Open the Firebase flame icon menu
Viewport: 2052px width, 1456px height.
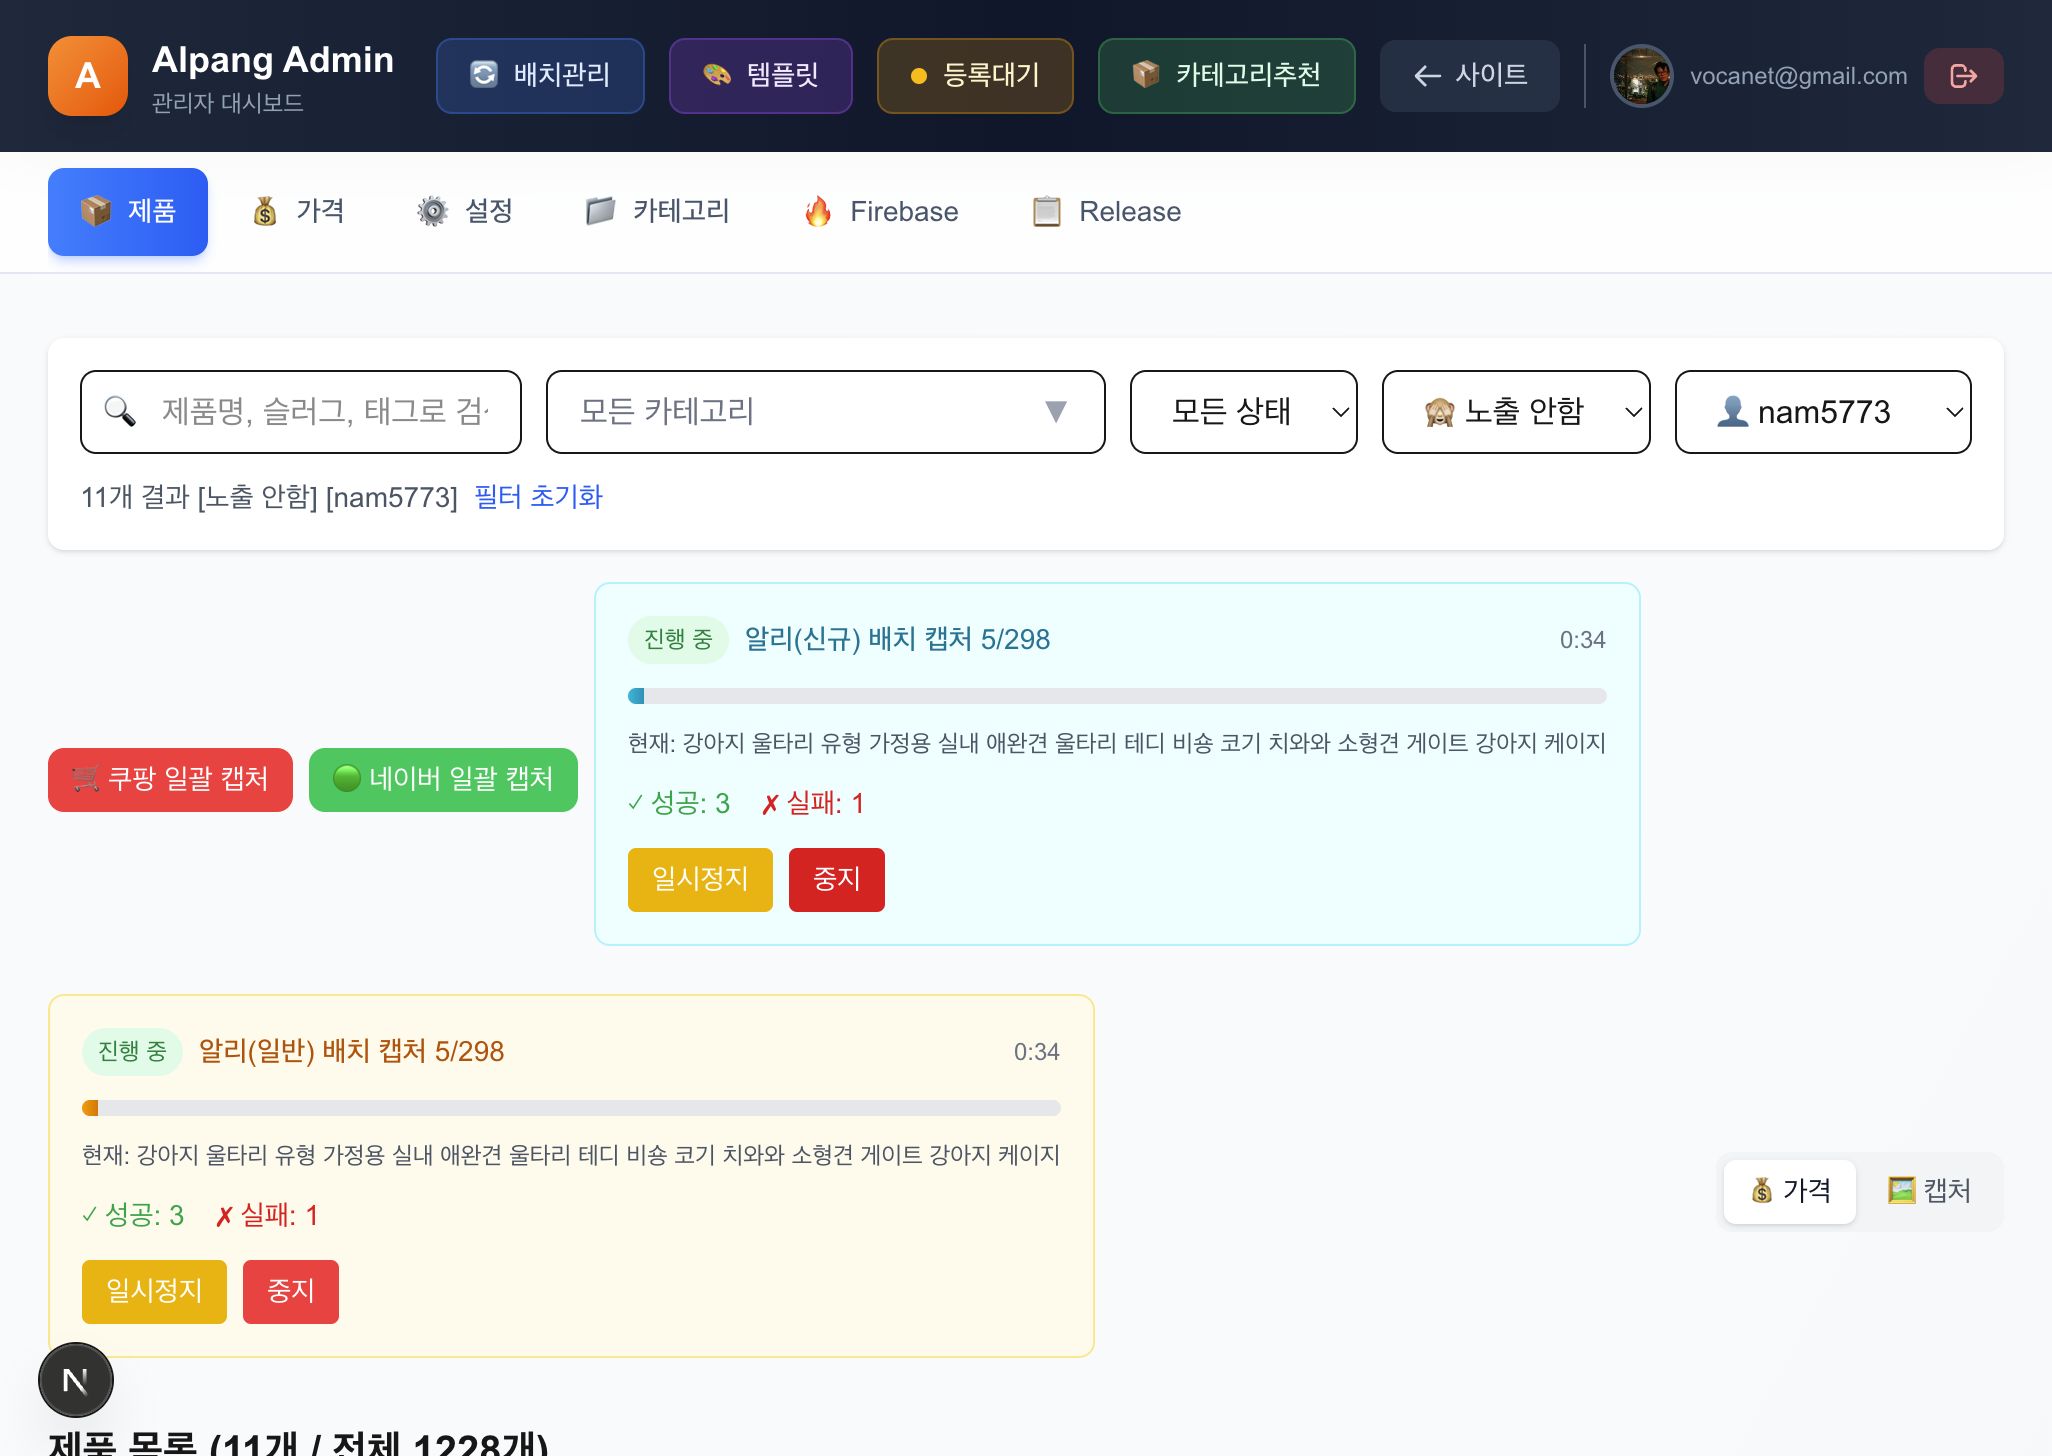pyautogui.click(x=819, y=211)
